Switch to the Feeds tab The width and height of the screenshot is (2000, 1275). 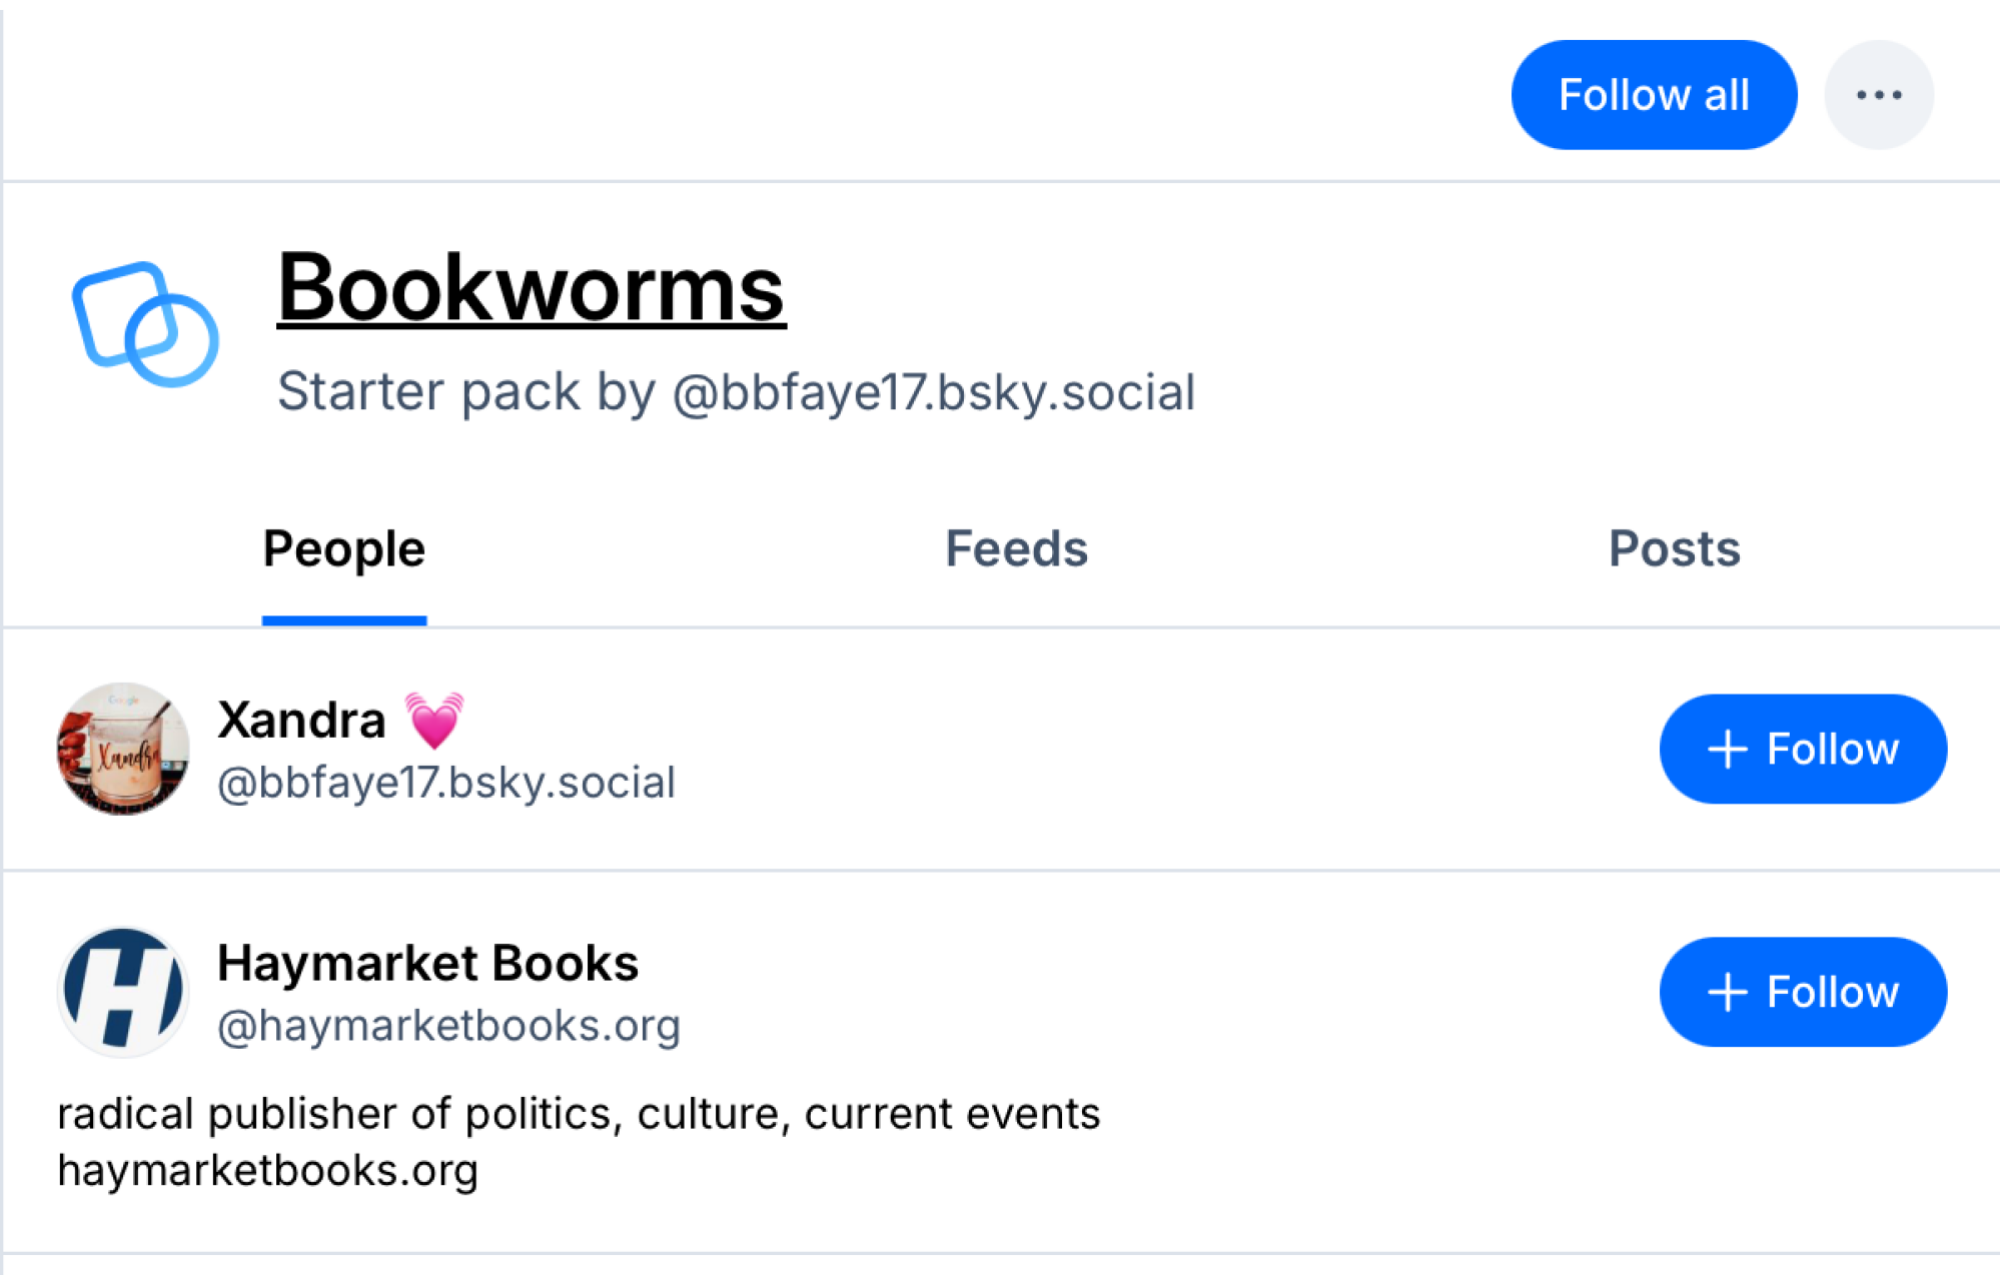point(1016,548)
